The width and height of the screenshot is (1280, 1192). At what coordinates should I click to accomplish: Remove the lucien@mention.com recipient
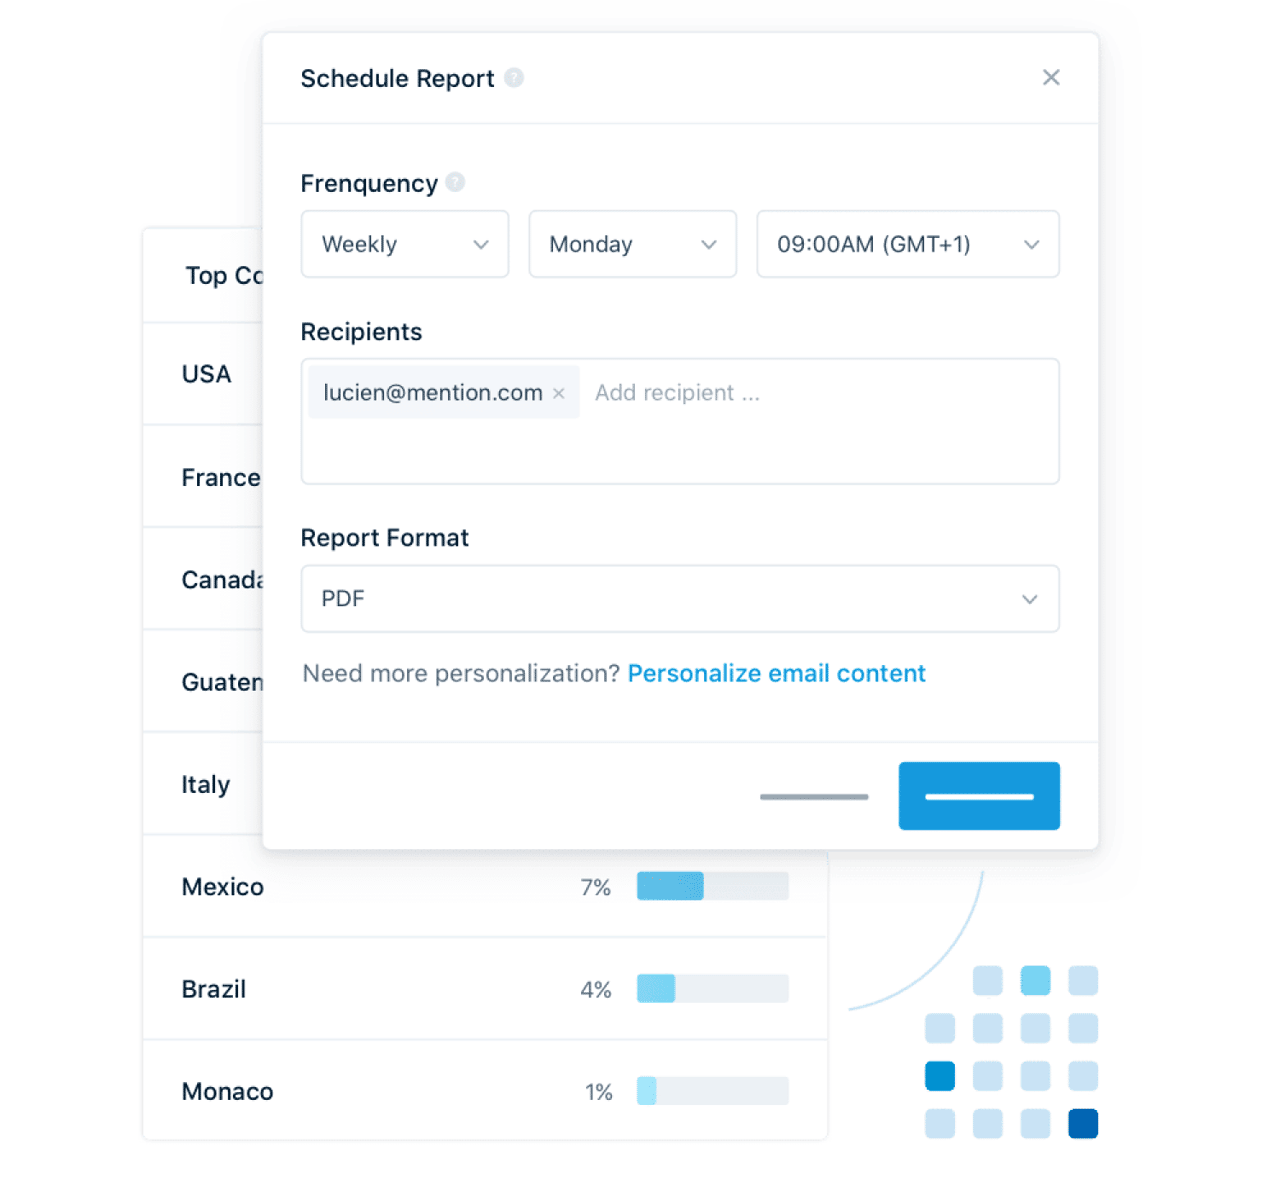[x=559, y=393]
